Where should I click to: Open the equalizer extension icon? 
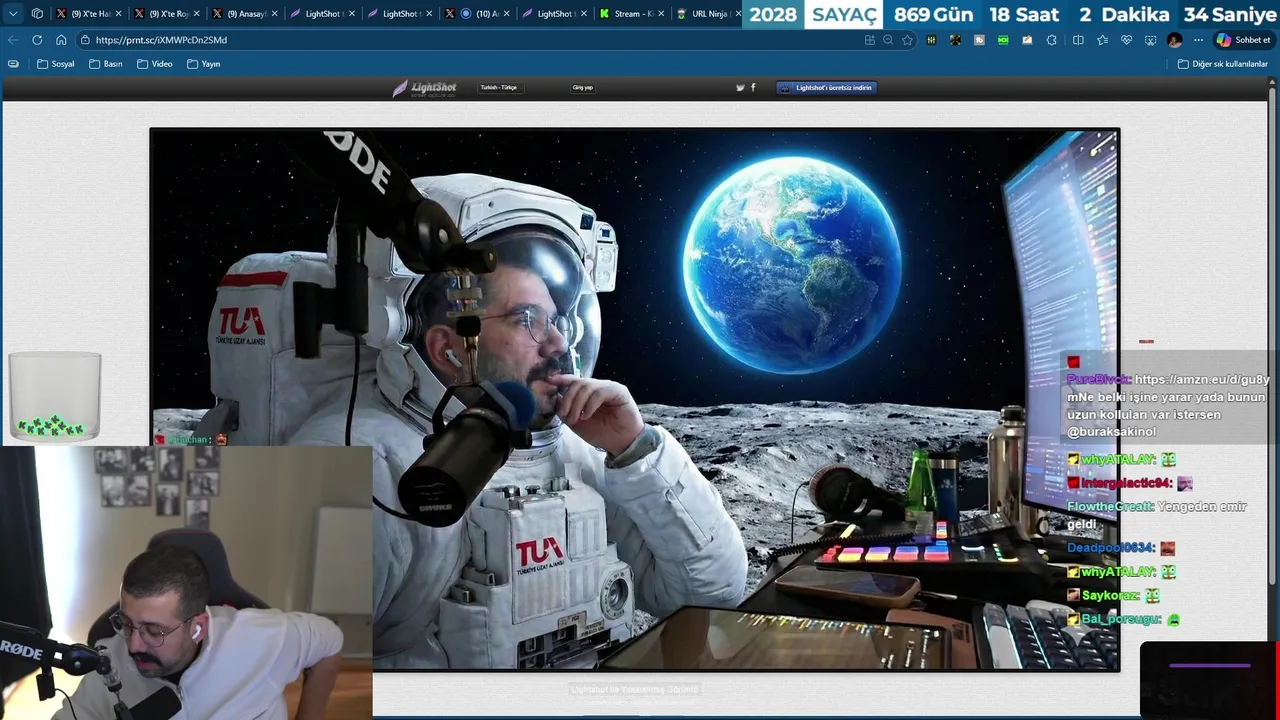[x=931, y=40]
